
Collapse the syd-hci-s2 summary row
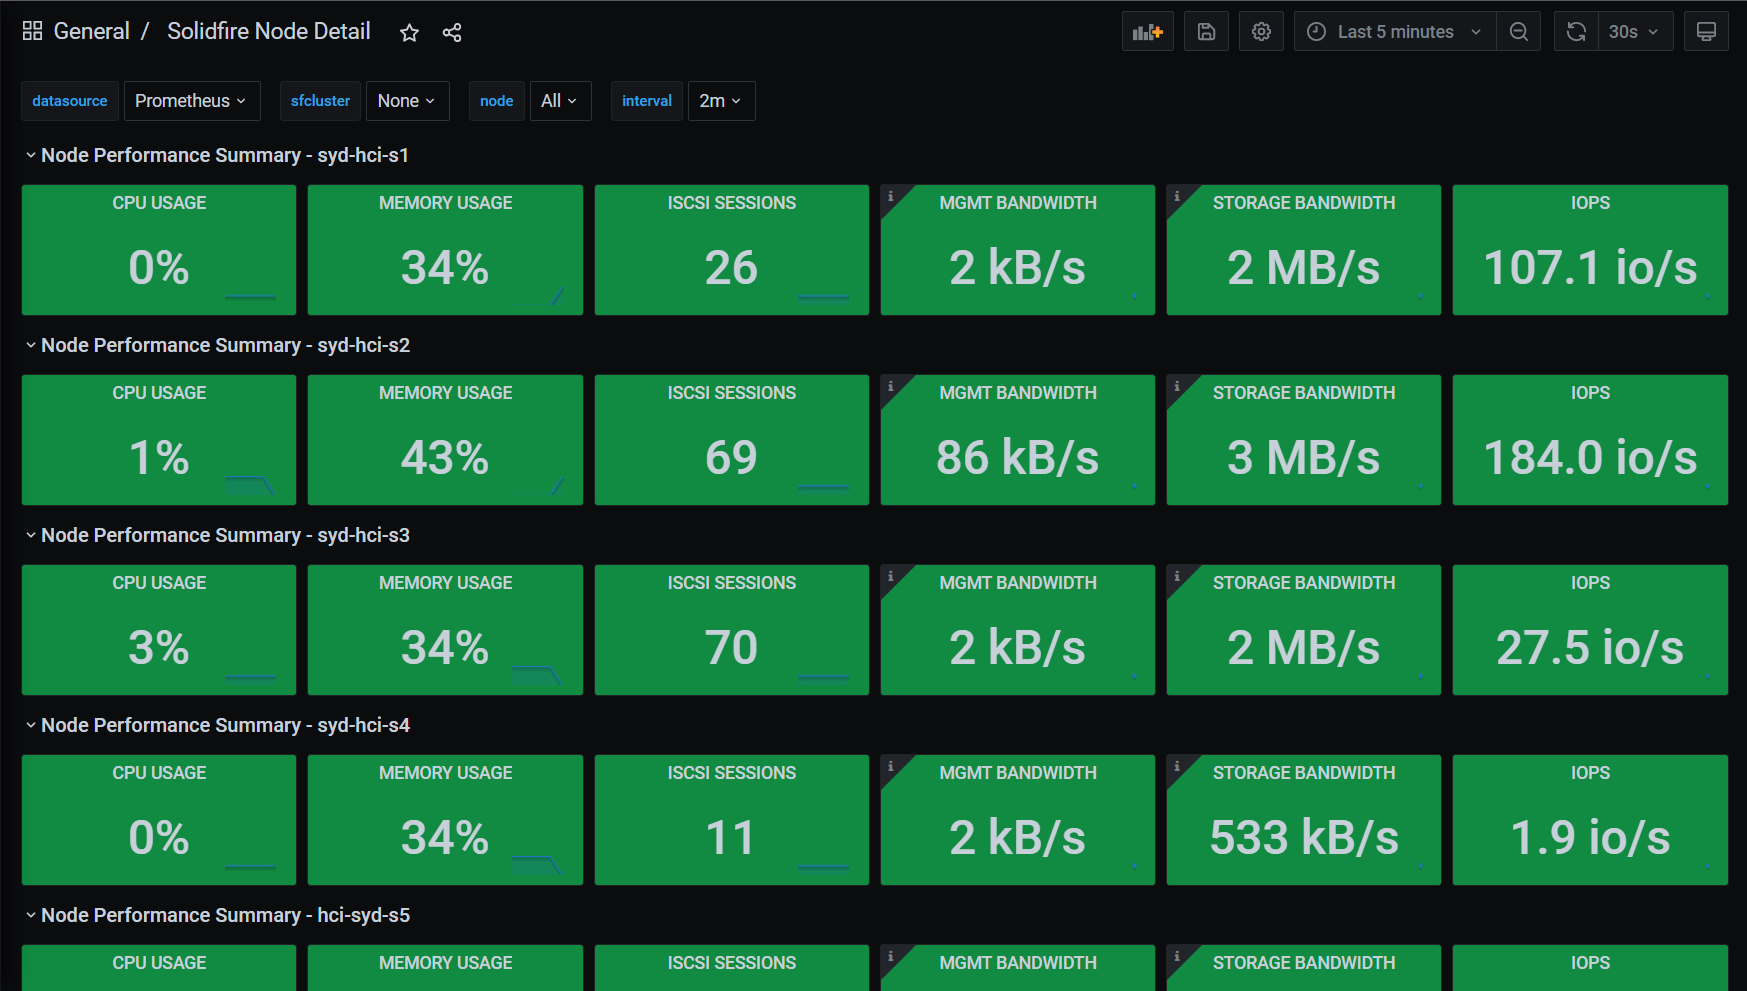216,345
